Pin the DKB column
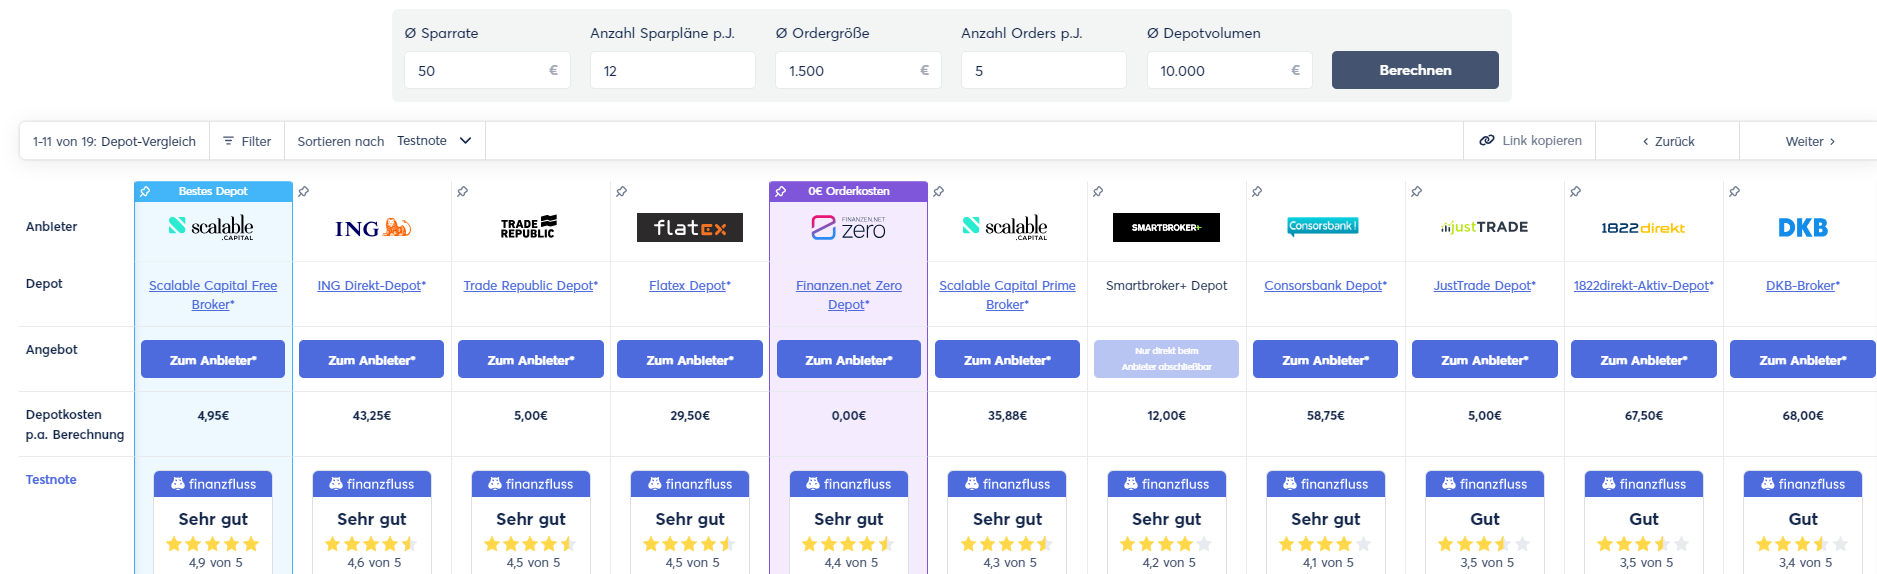This screenshot has width=1877, height=574. pyautogui.click(x=1734, y=191)
